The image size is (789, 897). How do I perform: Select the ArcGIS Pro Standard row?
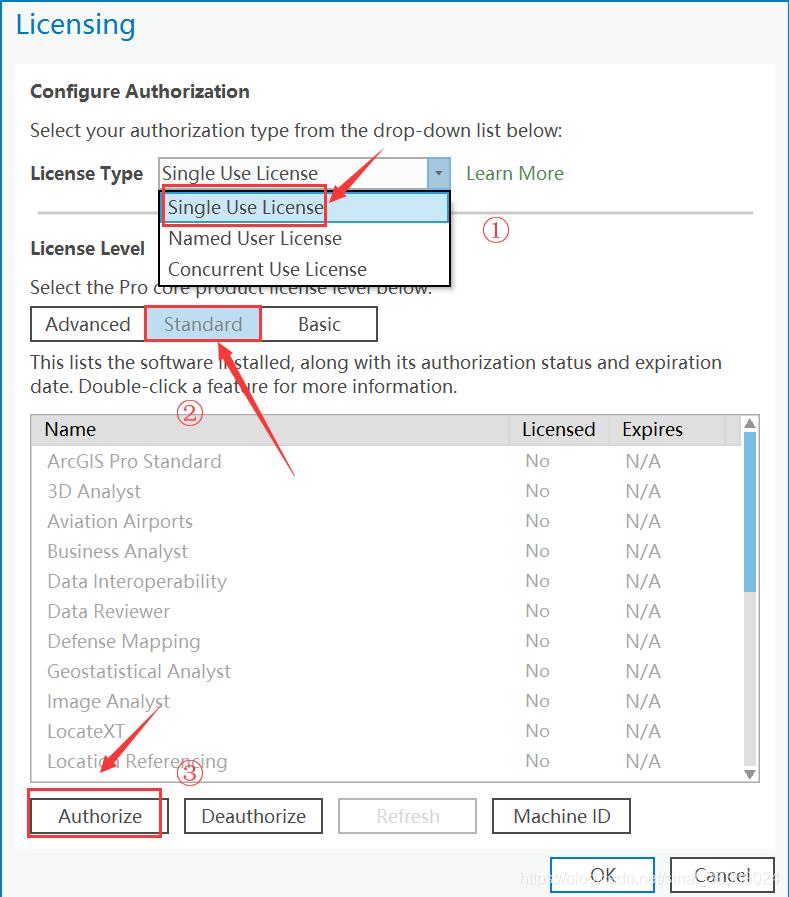point(387,461)
